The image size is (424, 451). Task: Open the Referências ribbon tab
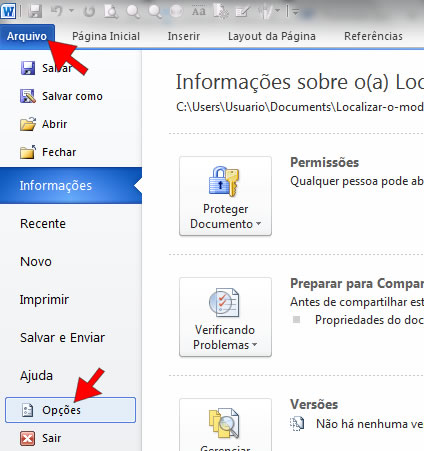tap(373, 36)
